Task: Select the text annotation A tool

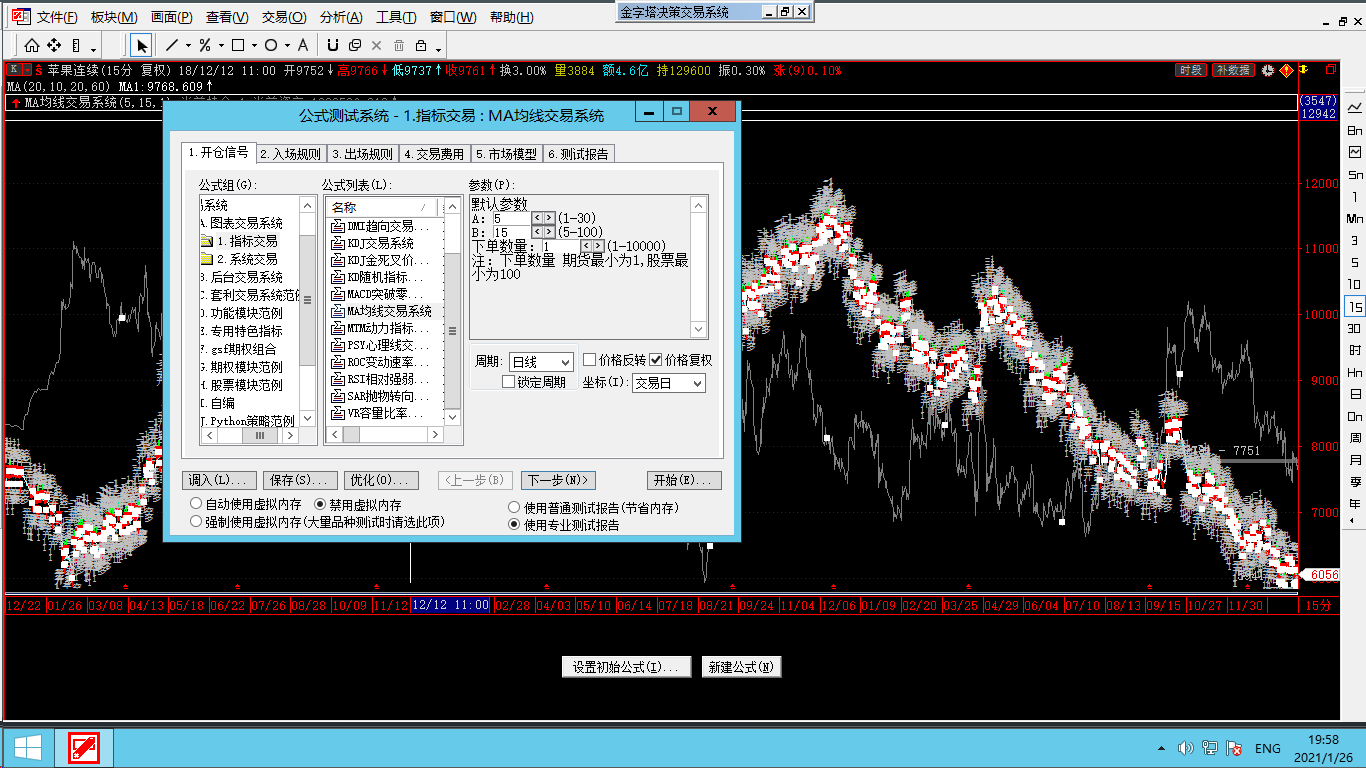Action: pyautogui.click(x=303, y=45)
